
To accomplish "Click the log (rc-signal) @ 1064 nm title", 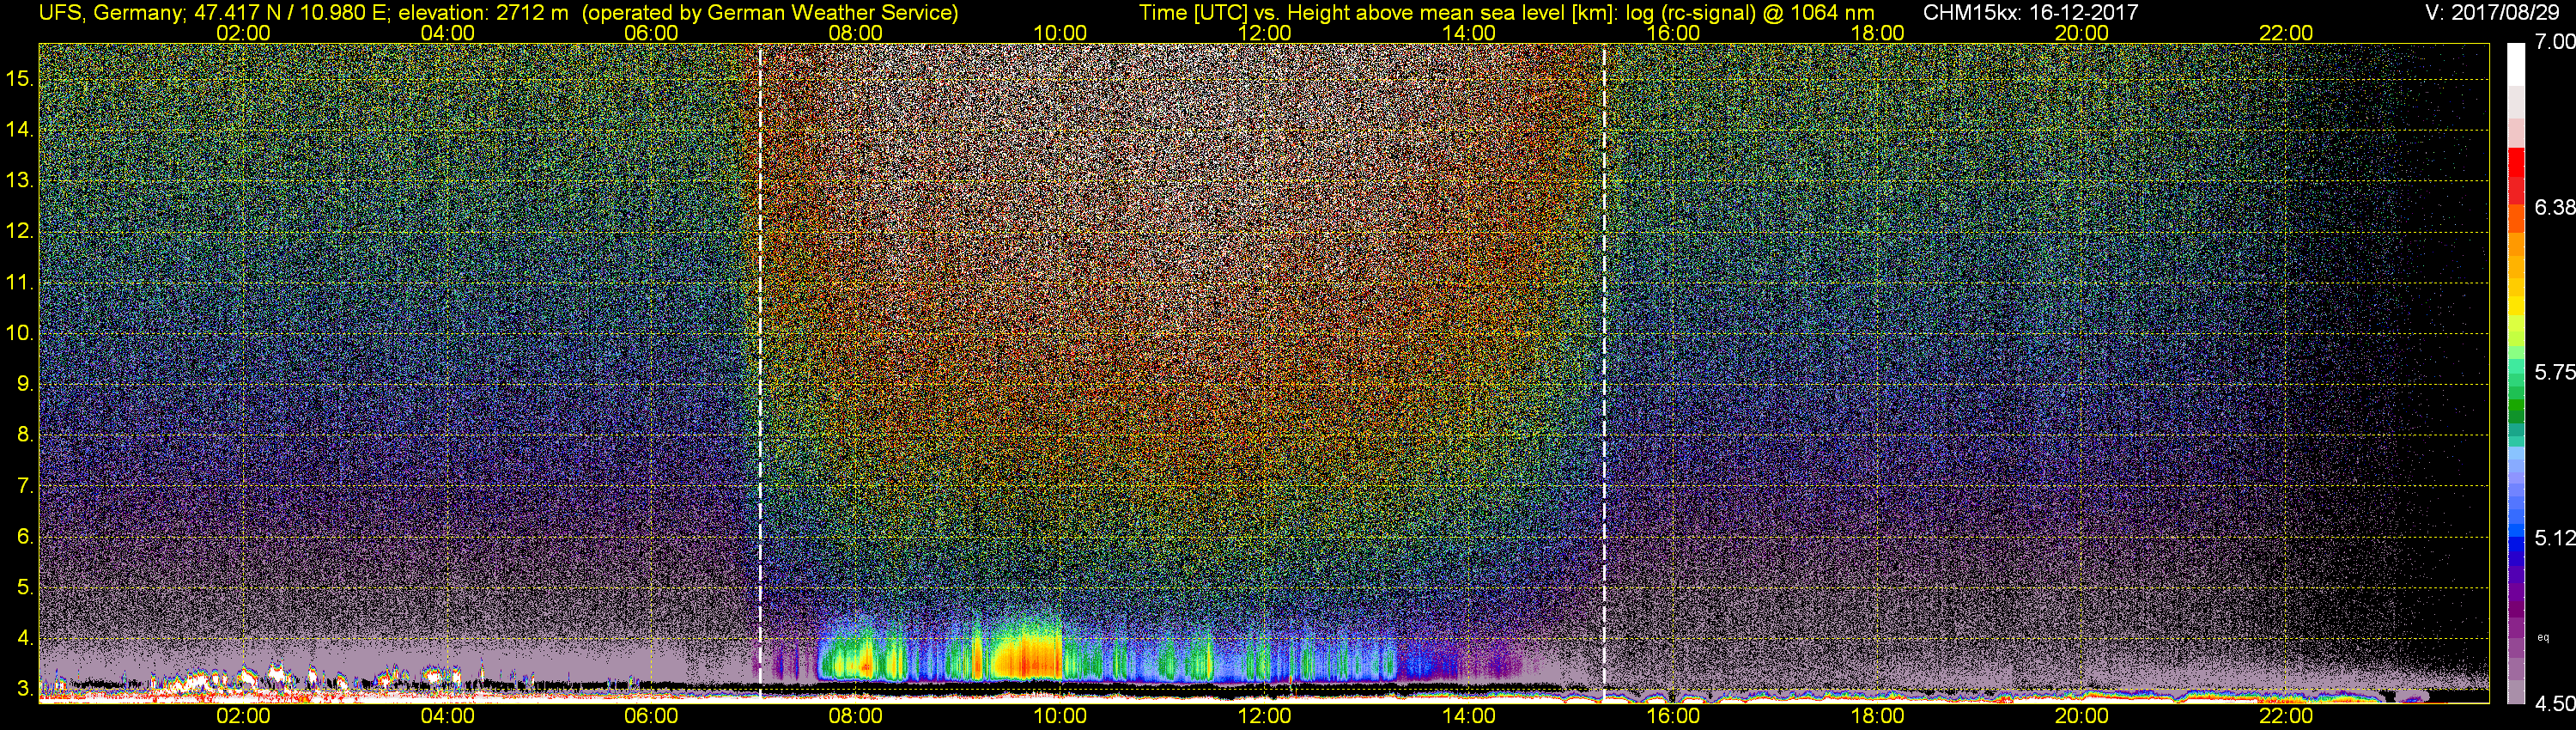I will (x=1747, y=12).
